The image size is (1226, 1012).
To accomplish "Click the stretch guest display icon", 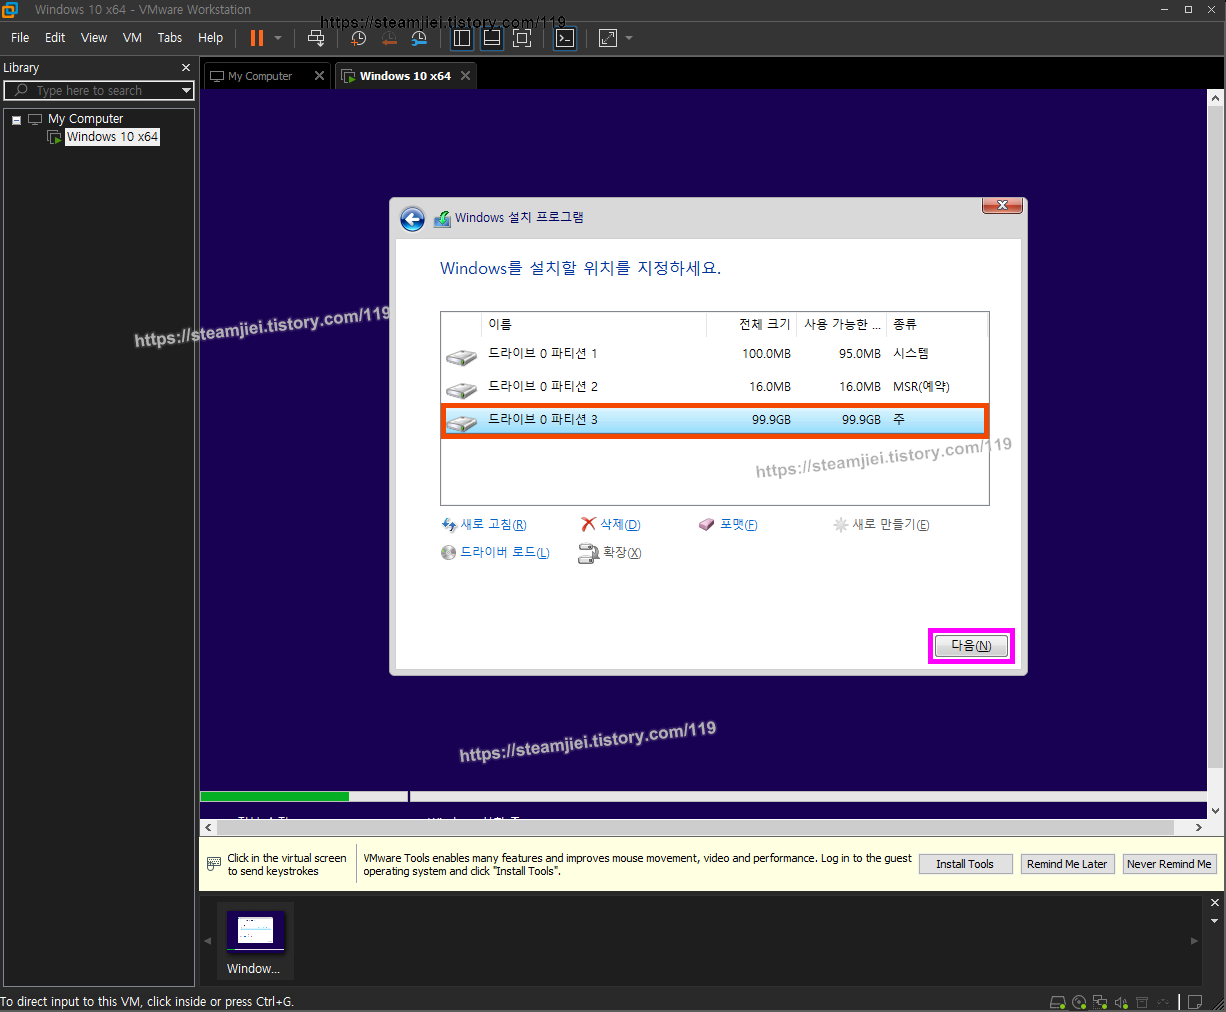I will [x=608, y=38].
